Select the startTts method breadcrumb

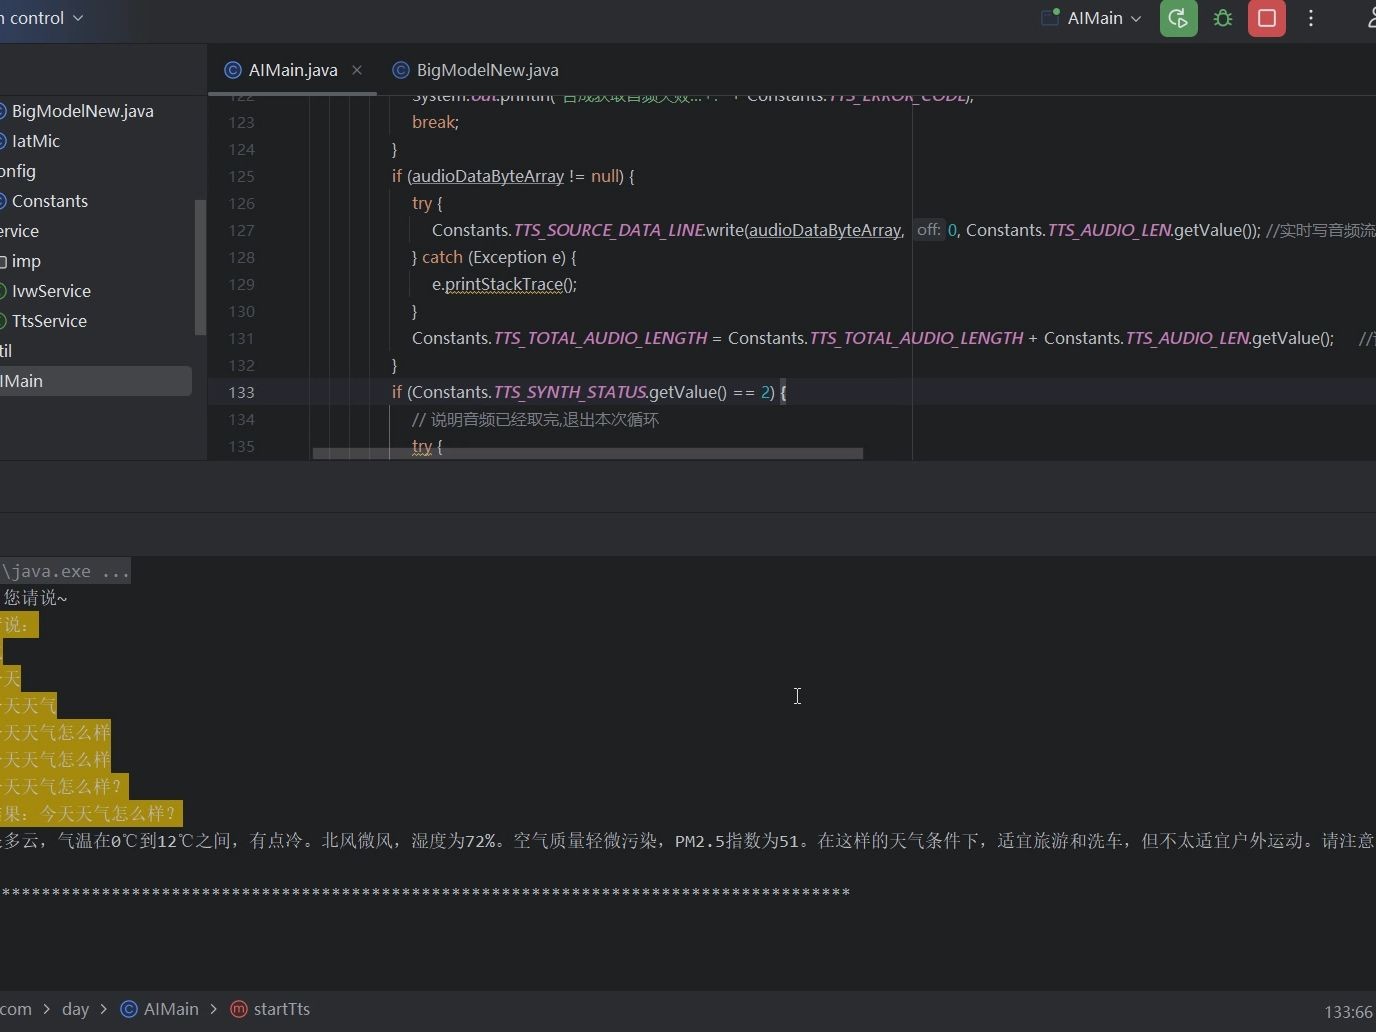[270, 1009]
